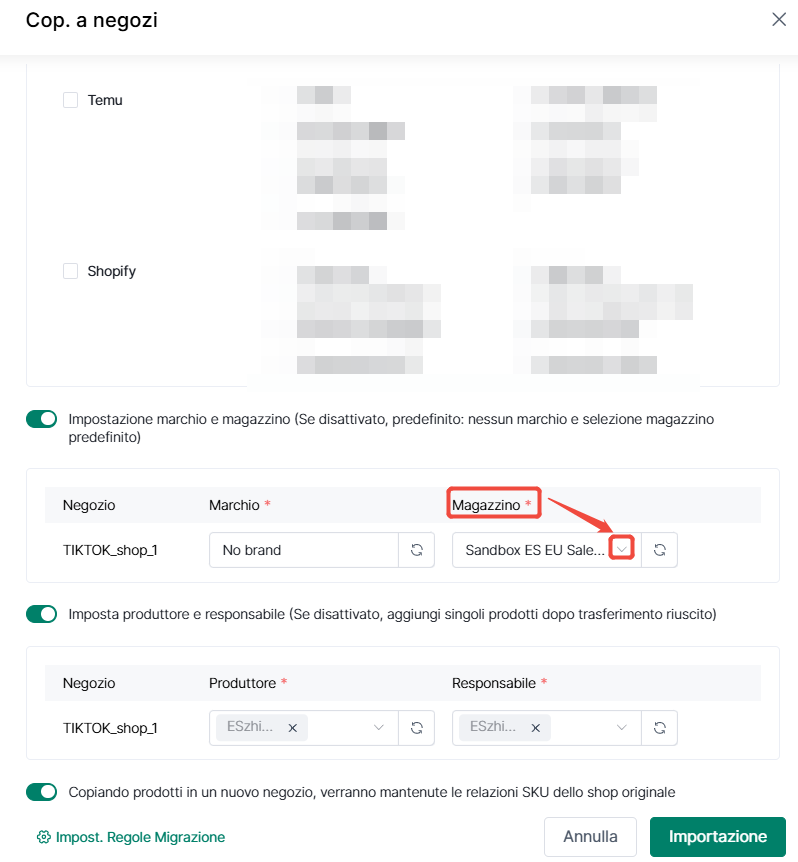Close the Cop. a negozi dialog
The height and width of the screenshot is (862, 798).
click(779, 20)
